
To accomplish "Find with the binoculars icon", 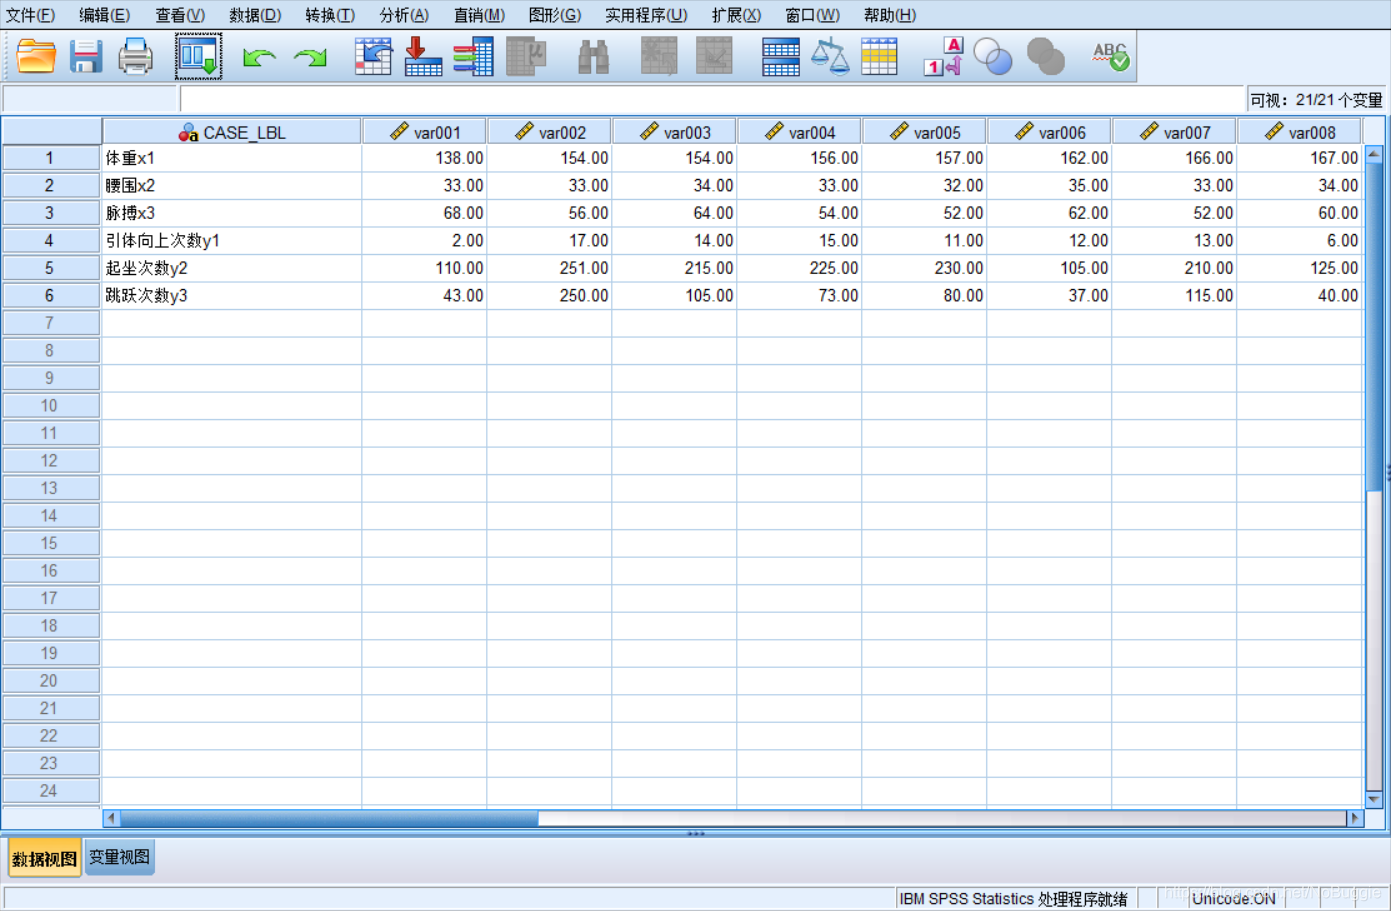I will [x=593, y=57].
